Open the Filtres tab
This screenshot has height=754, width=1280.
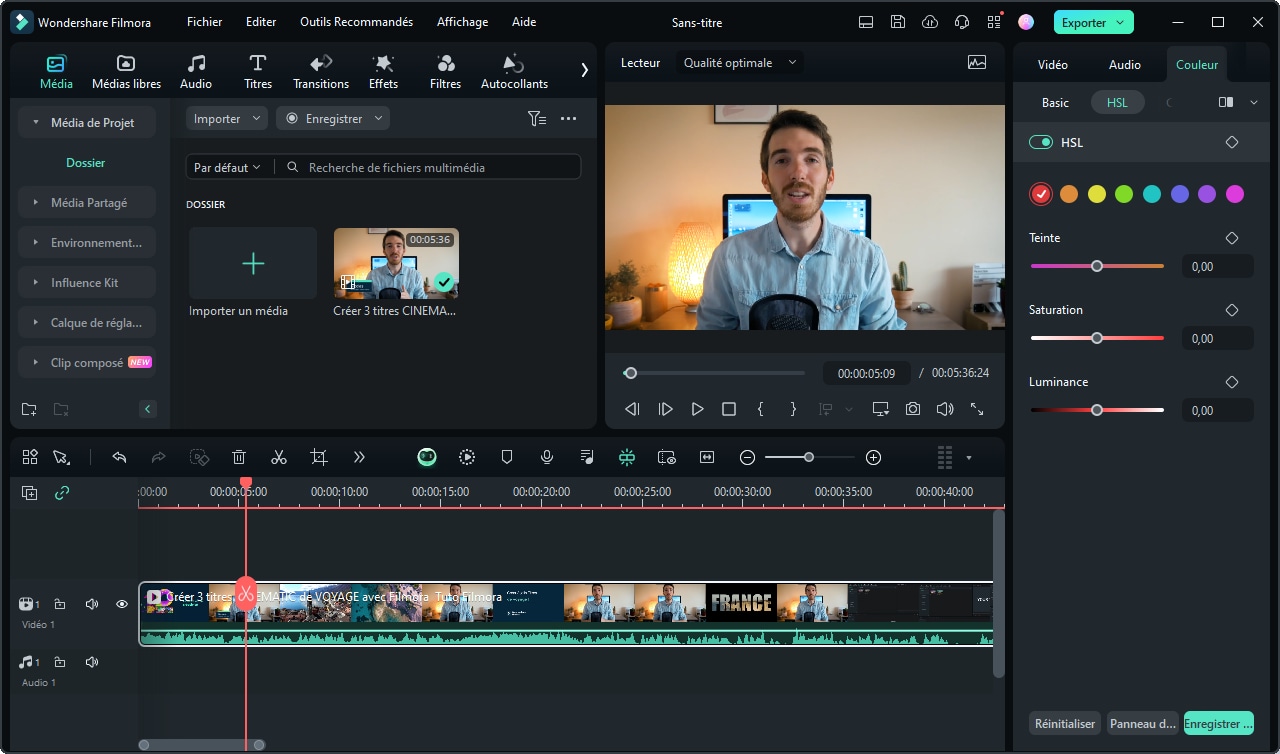pos(445,72)
